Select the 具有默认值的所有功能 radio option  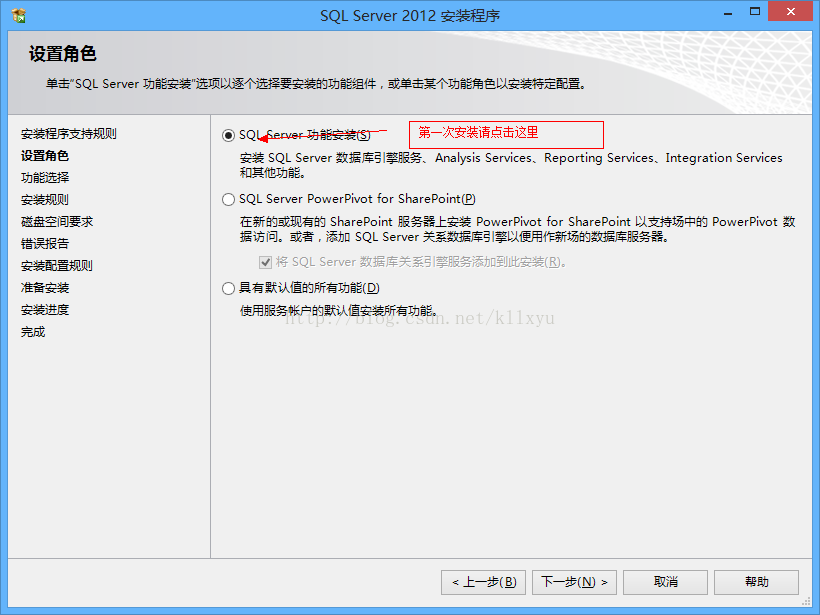pos(228,289)
